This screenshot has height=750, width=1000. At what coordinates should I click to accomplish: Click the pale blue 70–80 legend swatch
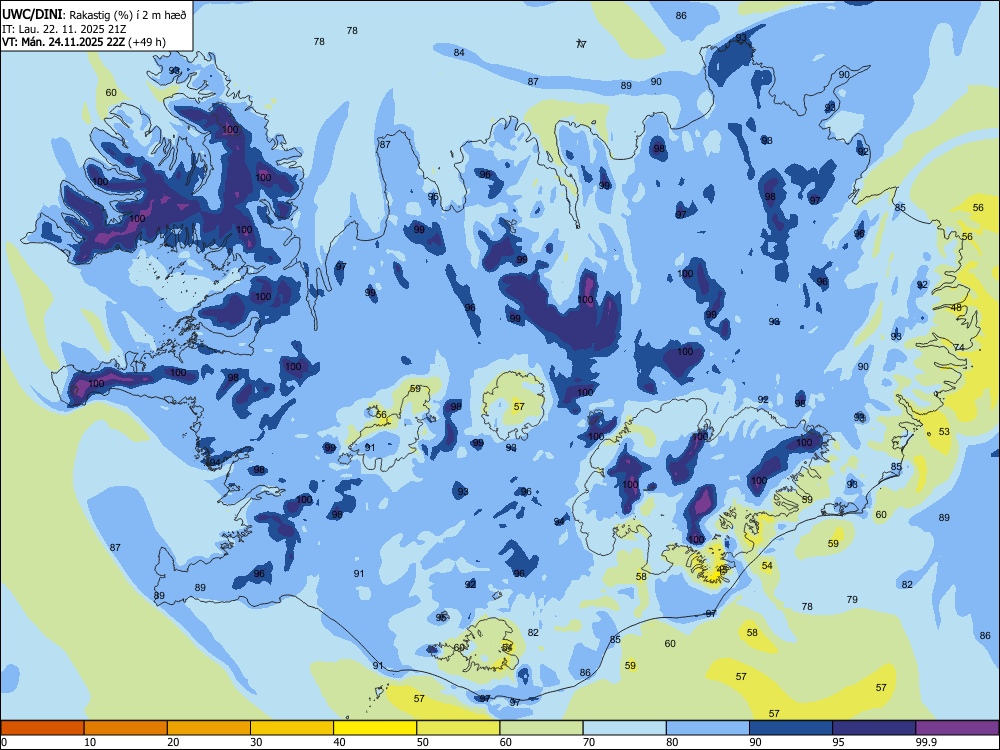(625, 728)
